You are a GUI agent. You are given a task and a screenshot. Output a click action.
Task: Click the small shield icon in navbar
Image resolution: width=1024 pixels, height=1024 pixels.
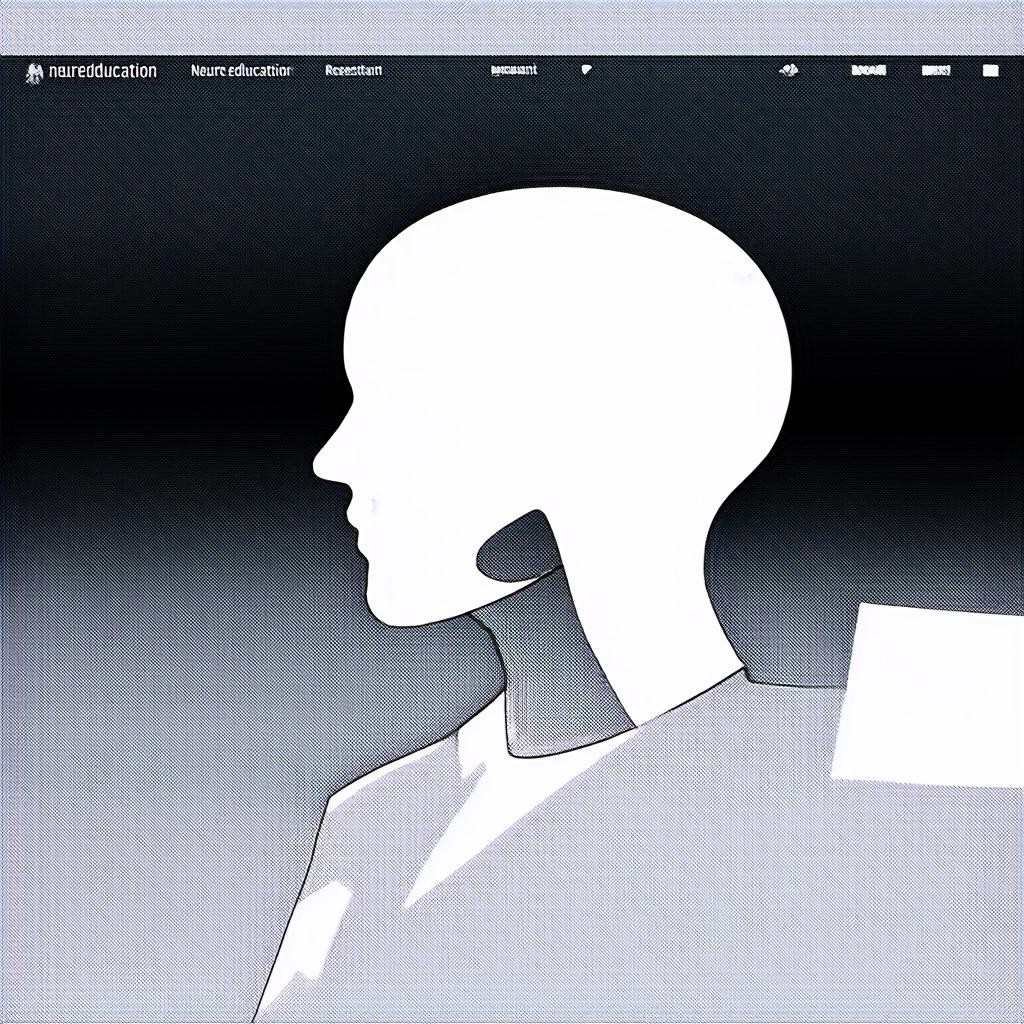point(586,70)
